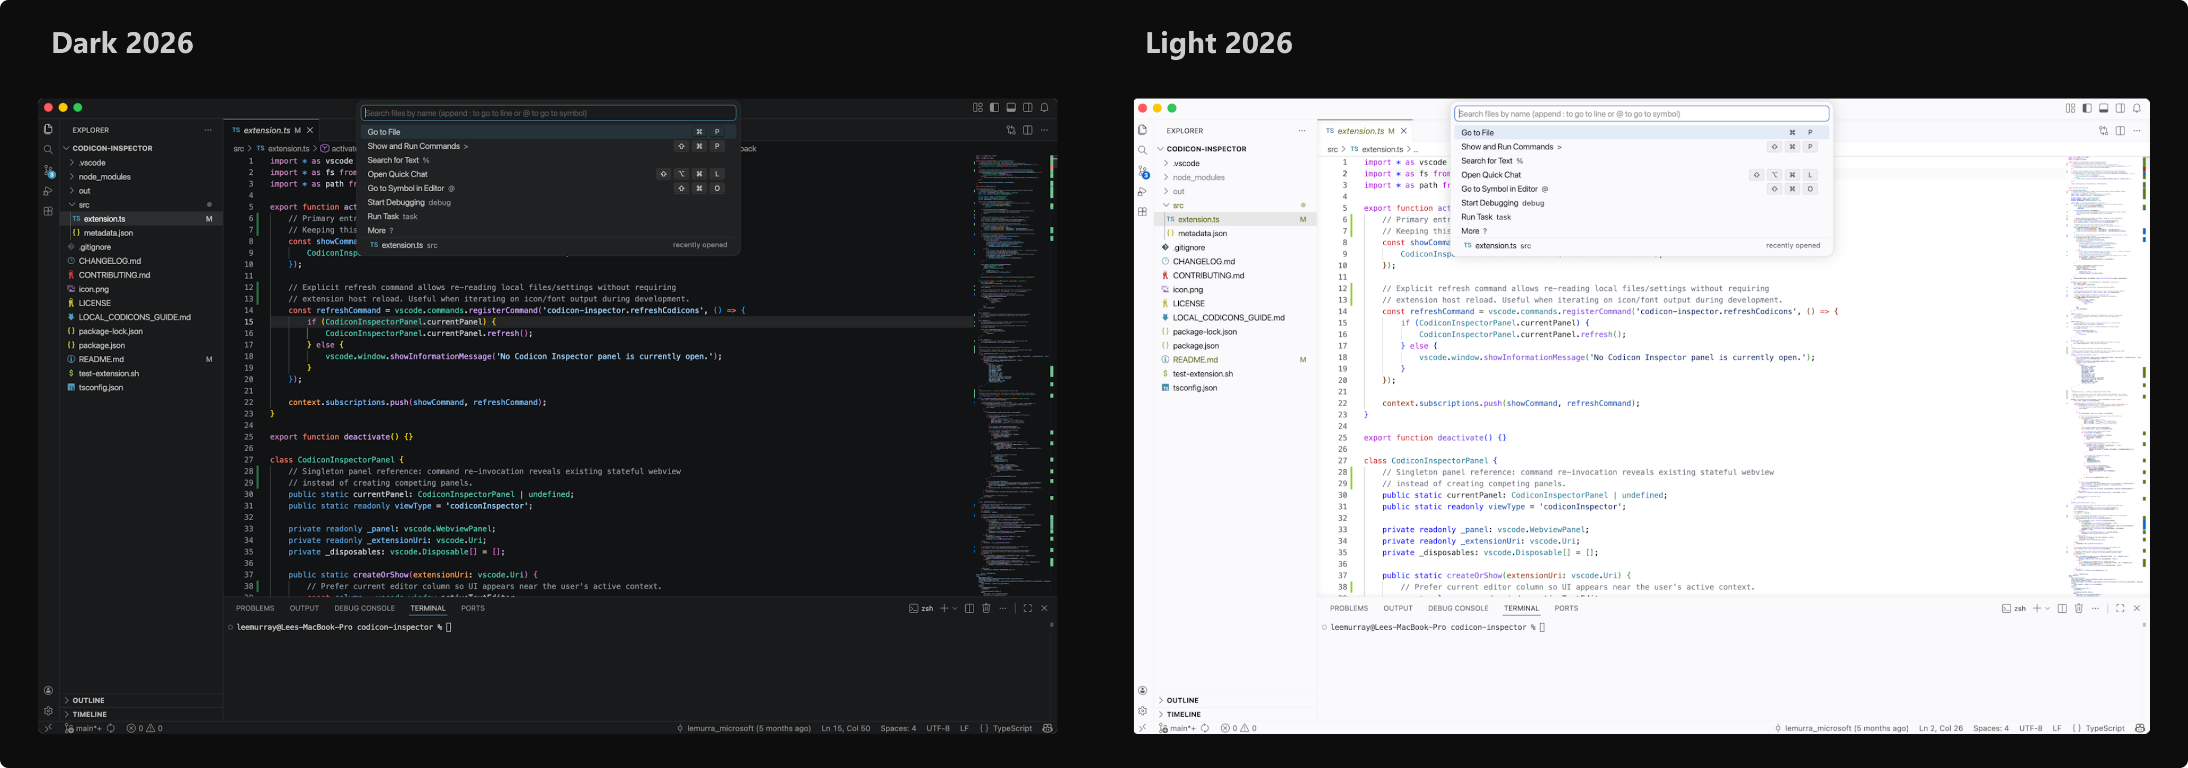Click errors and warnings count in Light 2026
This screenshot has height=768, width=2188.
pos(1238,728)
